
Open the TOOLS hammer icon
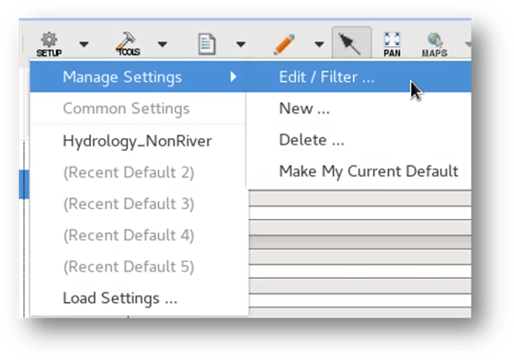coord(128,44)
